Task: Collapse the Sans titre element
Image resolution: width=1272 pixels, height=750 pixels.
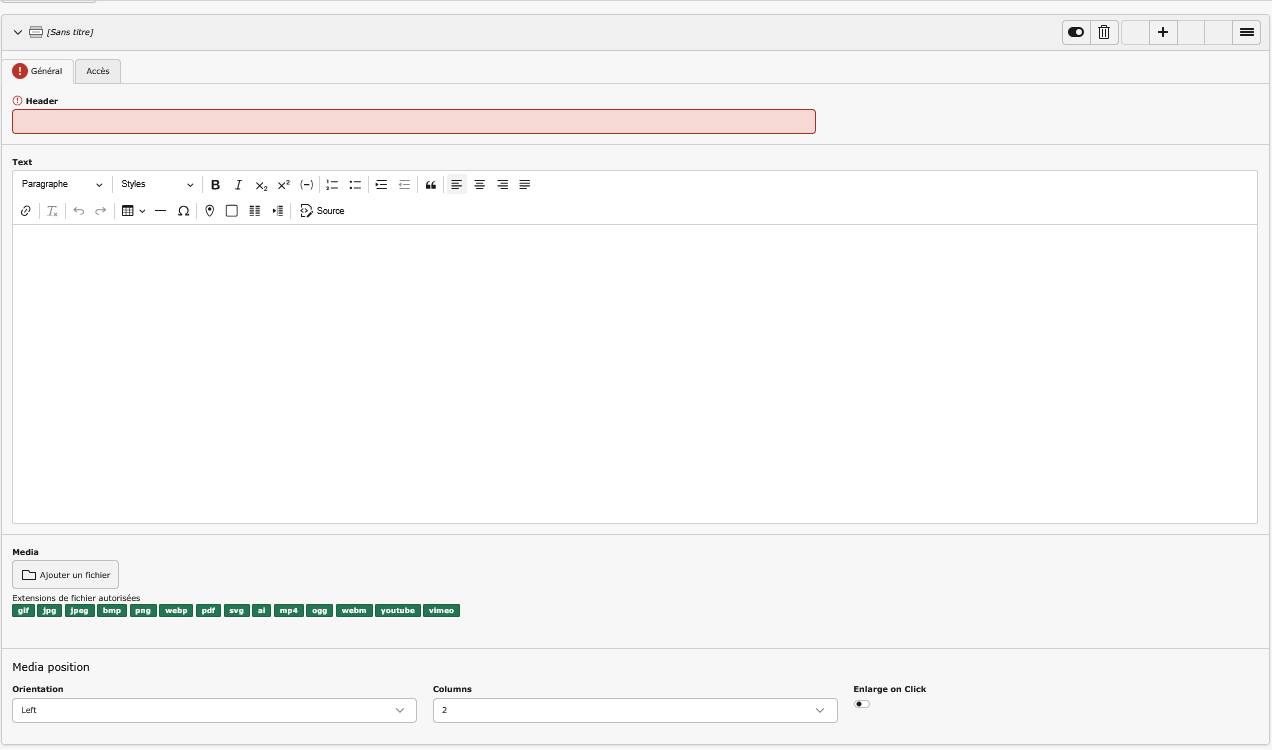Action: 18,32
